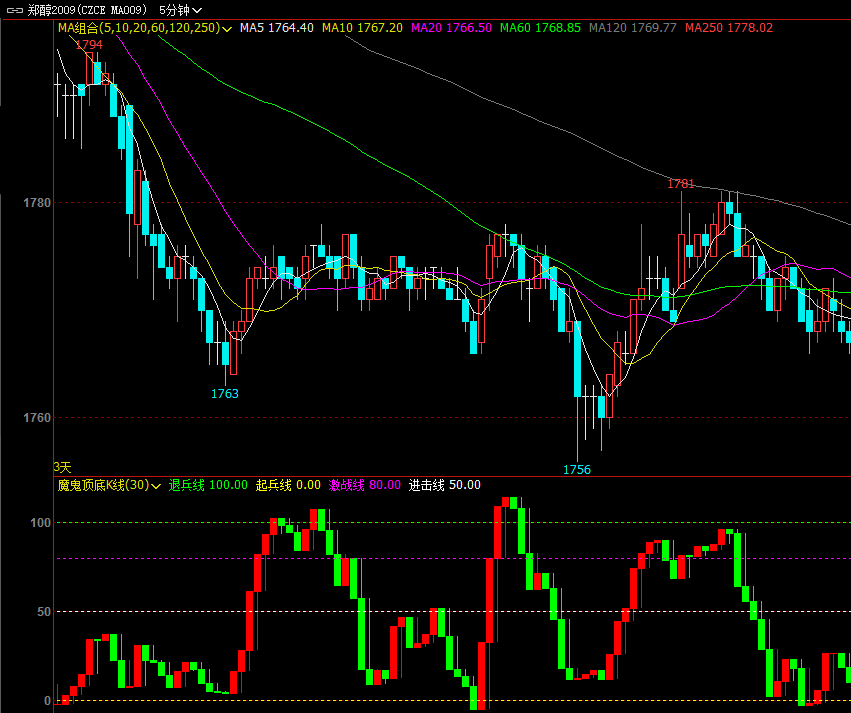Click the 退兵线 100.00 label

(208, 485)
